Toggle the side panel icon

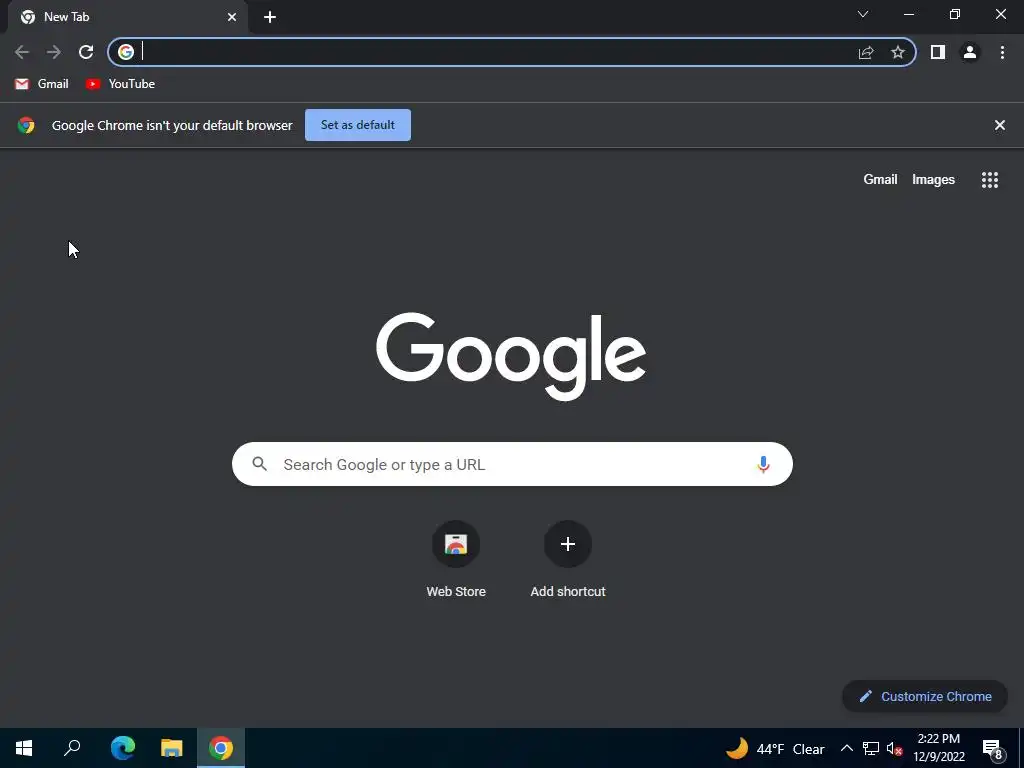point(938,52)
